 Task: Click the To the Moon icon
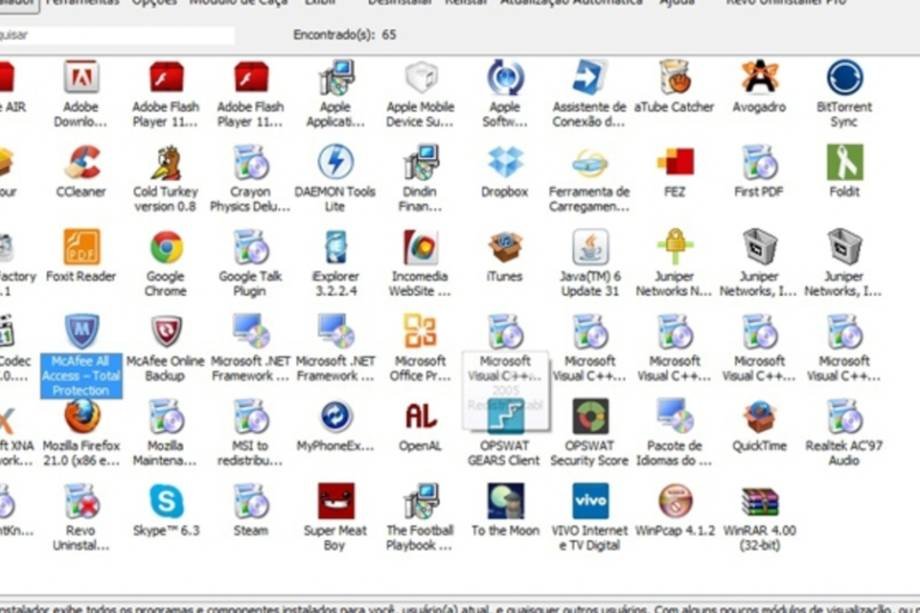505,501
